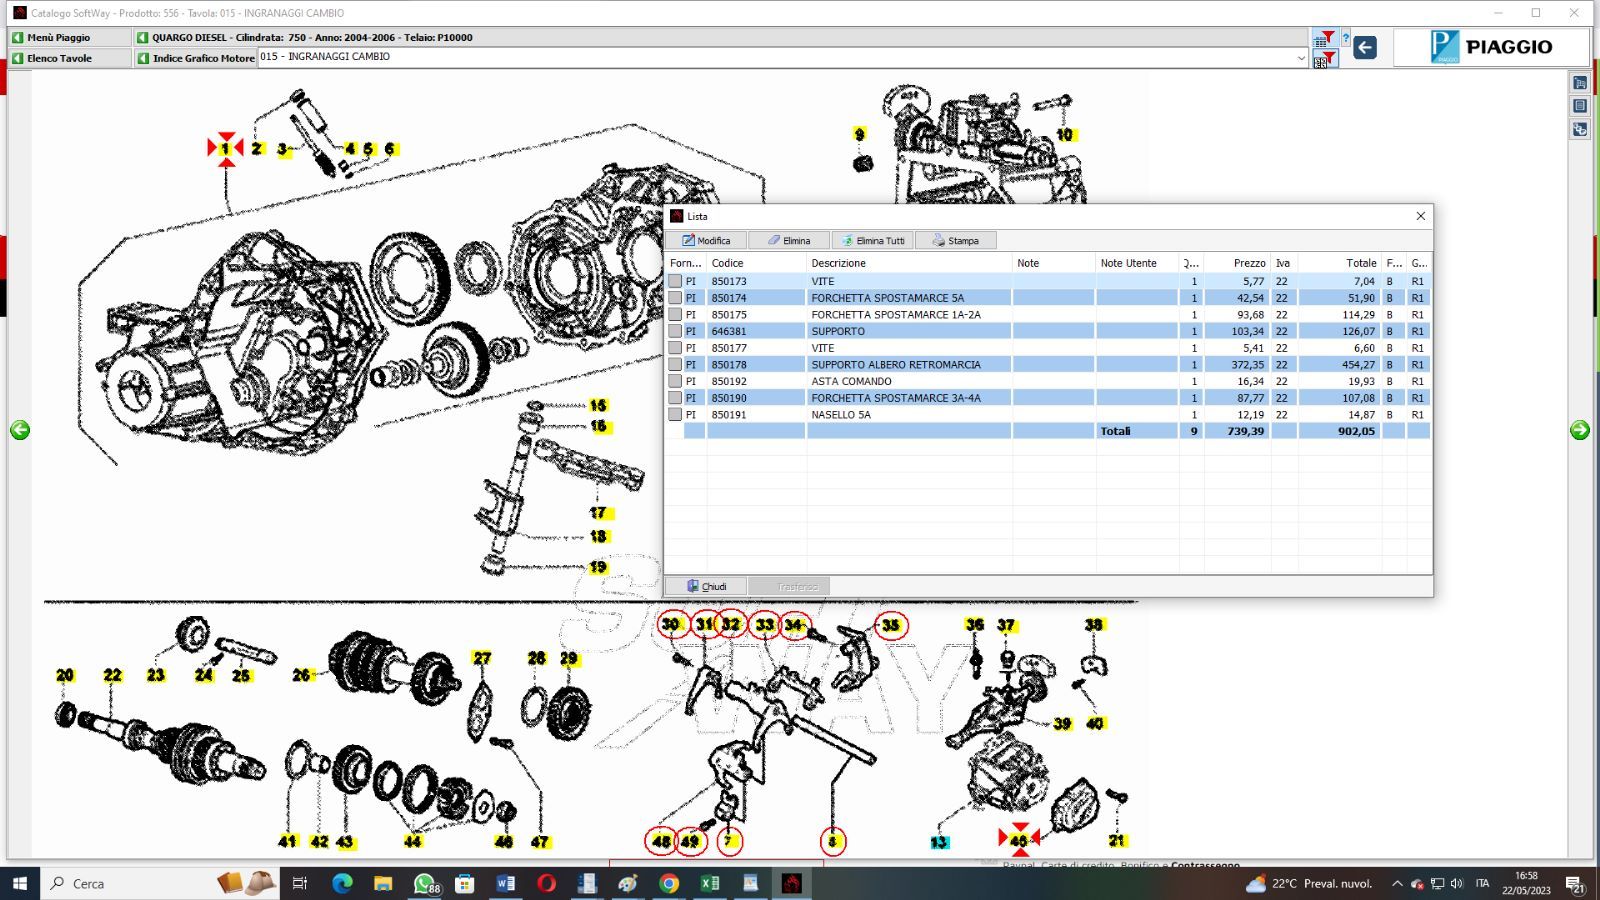
Task: Close the Lista dialog window
Action: 1420,216
